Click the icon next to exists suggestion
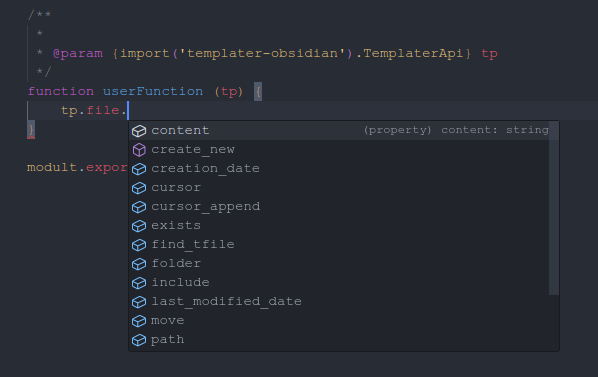Image resolution: width=598 pixels, height=377 pixels. click(x=139, y=226)
